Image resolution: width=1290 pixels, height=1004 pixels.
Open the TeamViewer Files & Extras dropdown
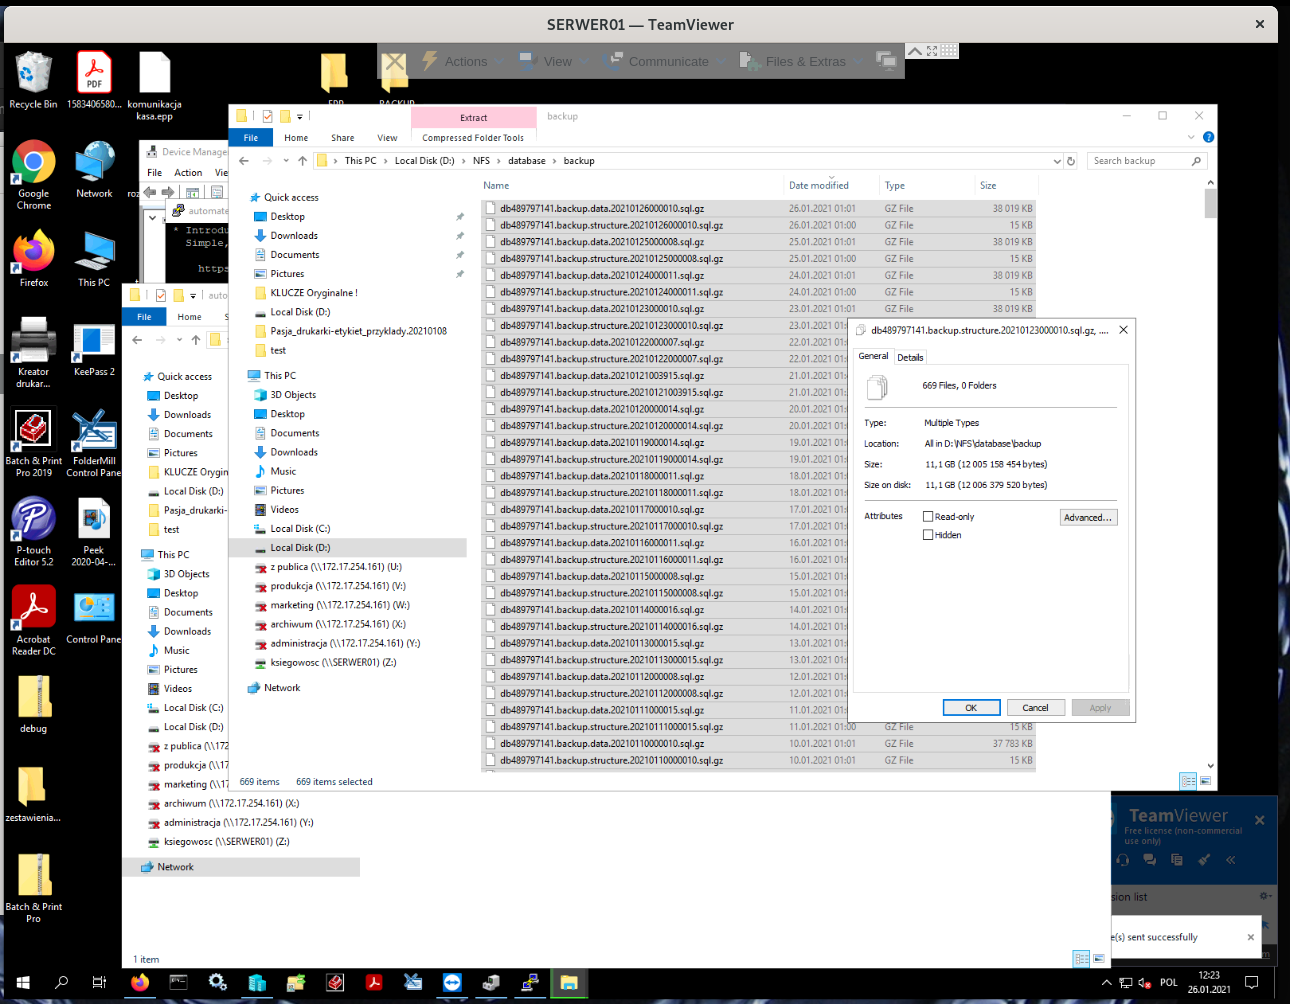coord(802,61)
